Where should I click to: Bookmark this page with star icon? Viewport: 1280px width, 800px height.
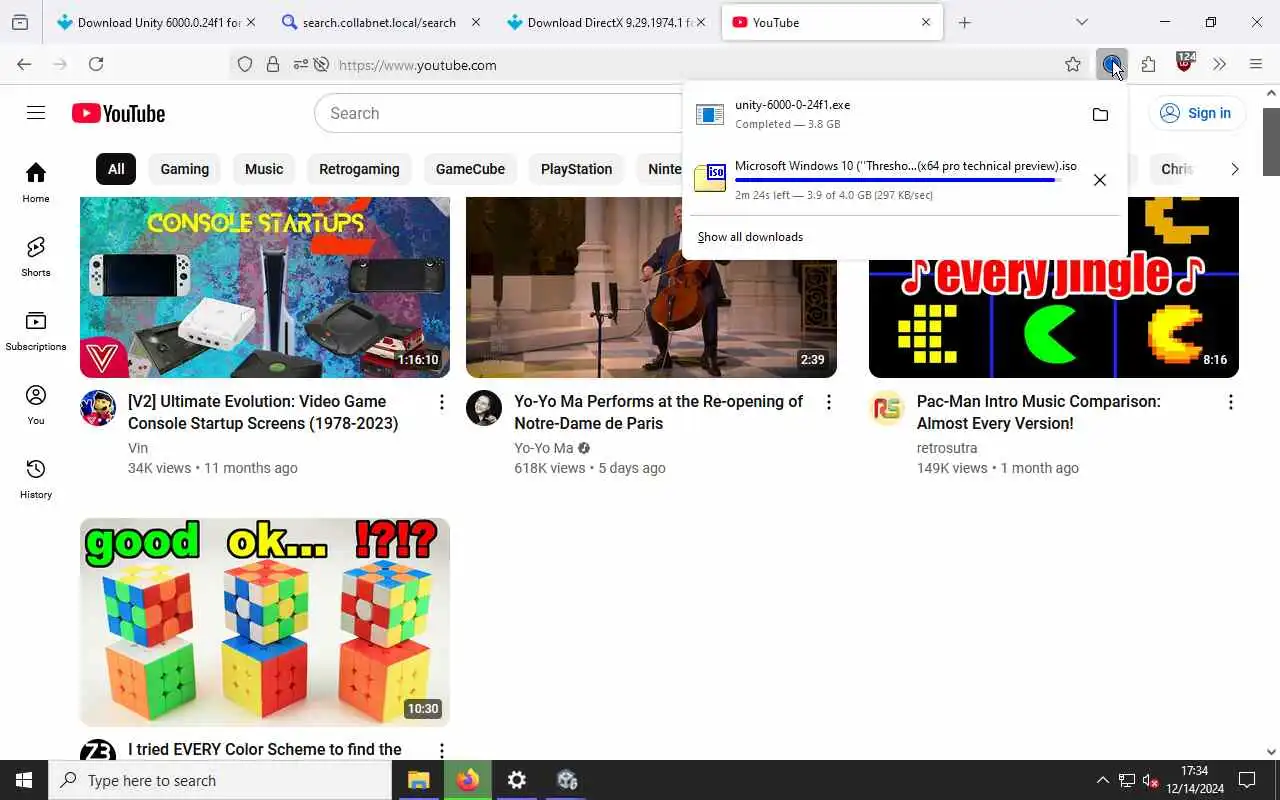[x=1073, y=64]
